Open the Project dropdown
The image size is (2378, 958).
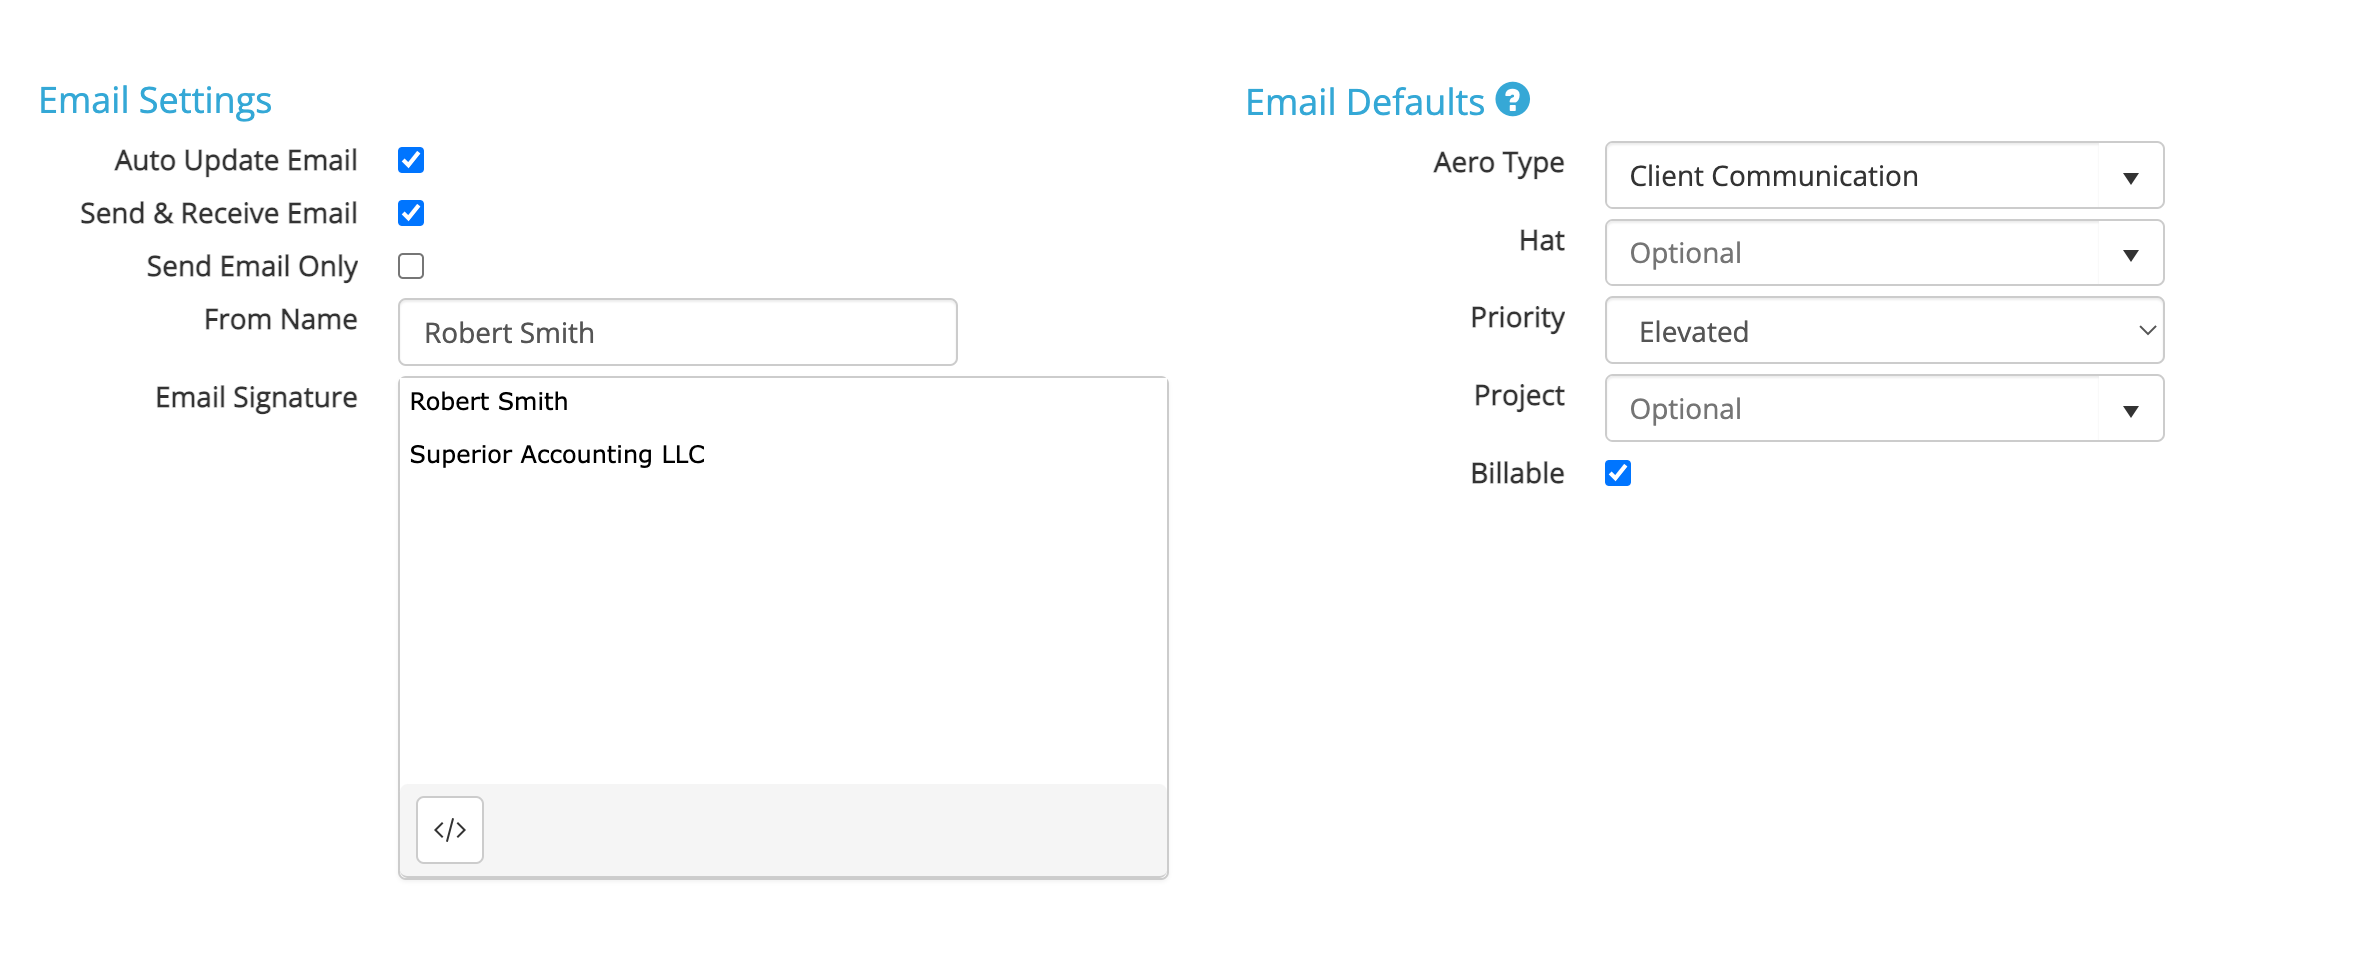(x=1880, y=408)
